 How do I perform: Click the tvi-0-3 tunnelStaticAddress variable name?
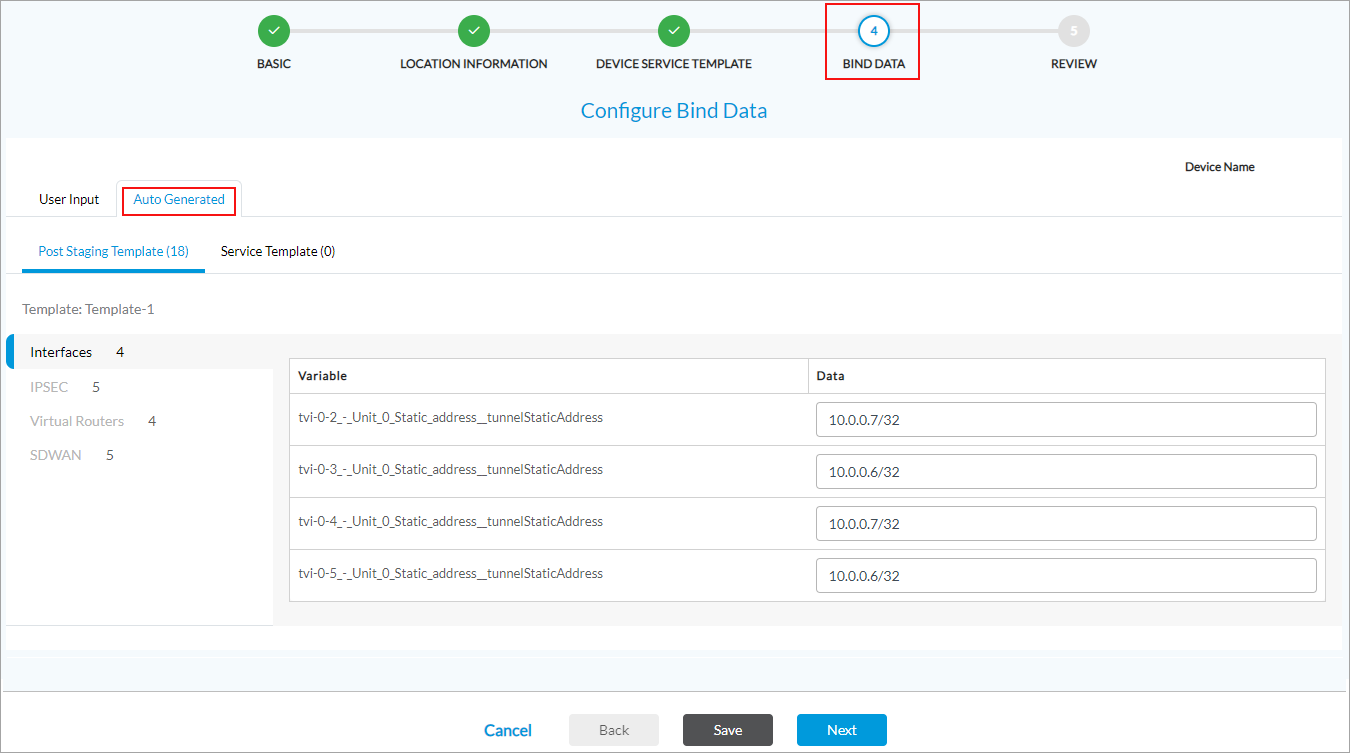coord(451,469)
